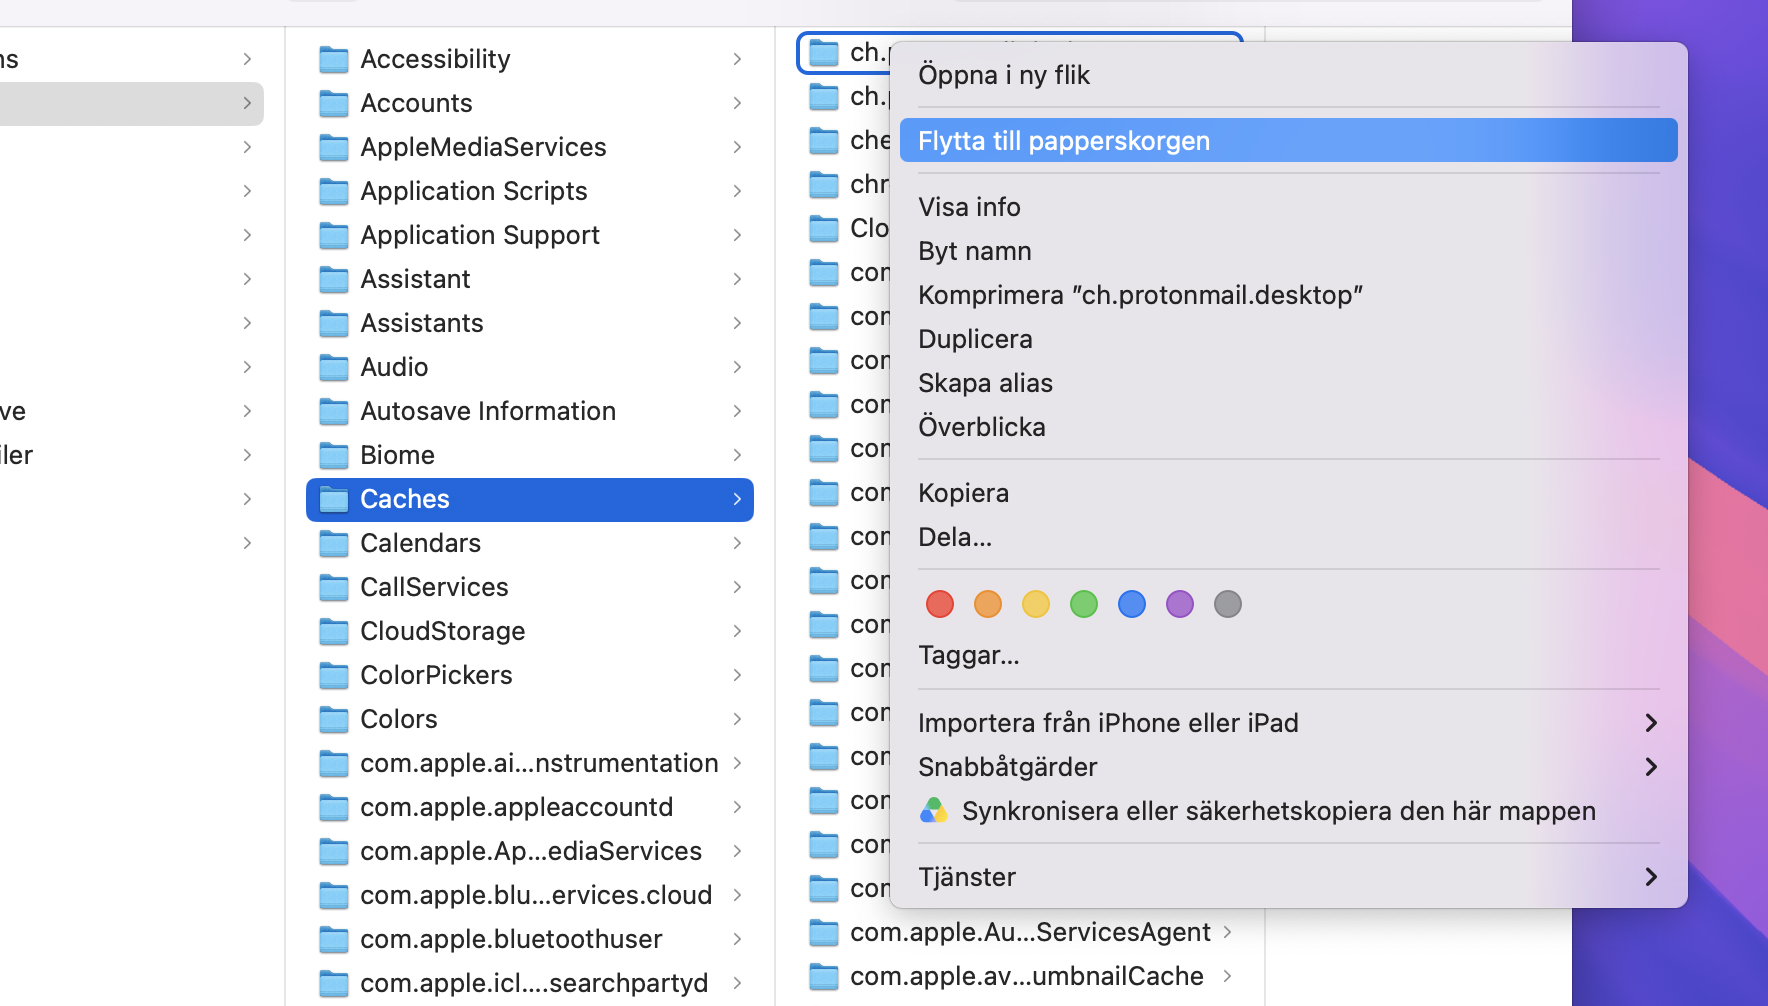This screenshot has width=1768, height=1006.
Task: Click the Assistants folder icon
Action: coord(334,324)
